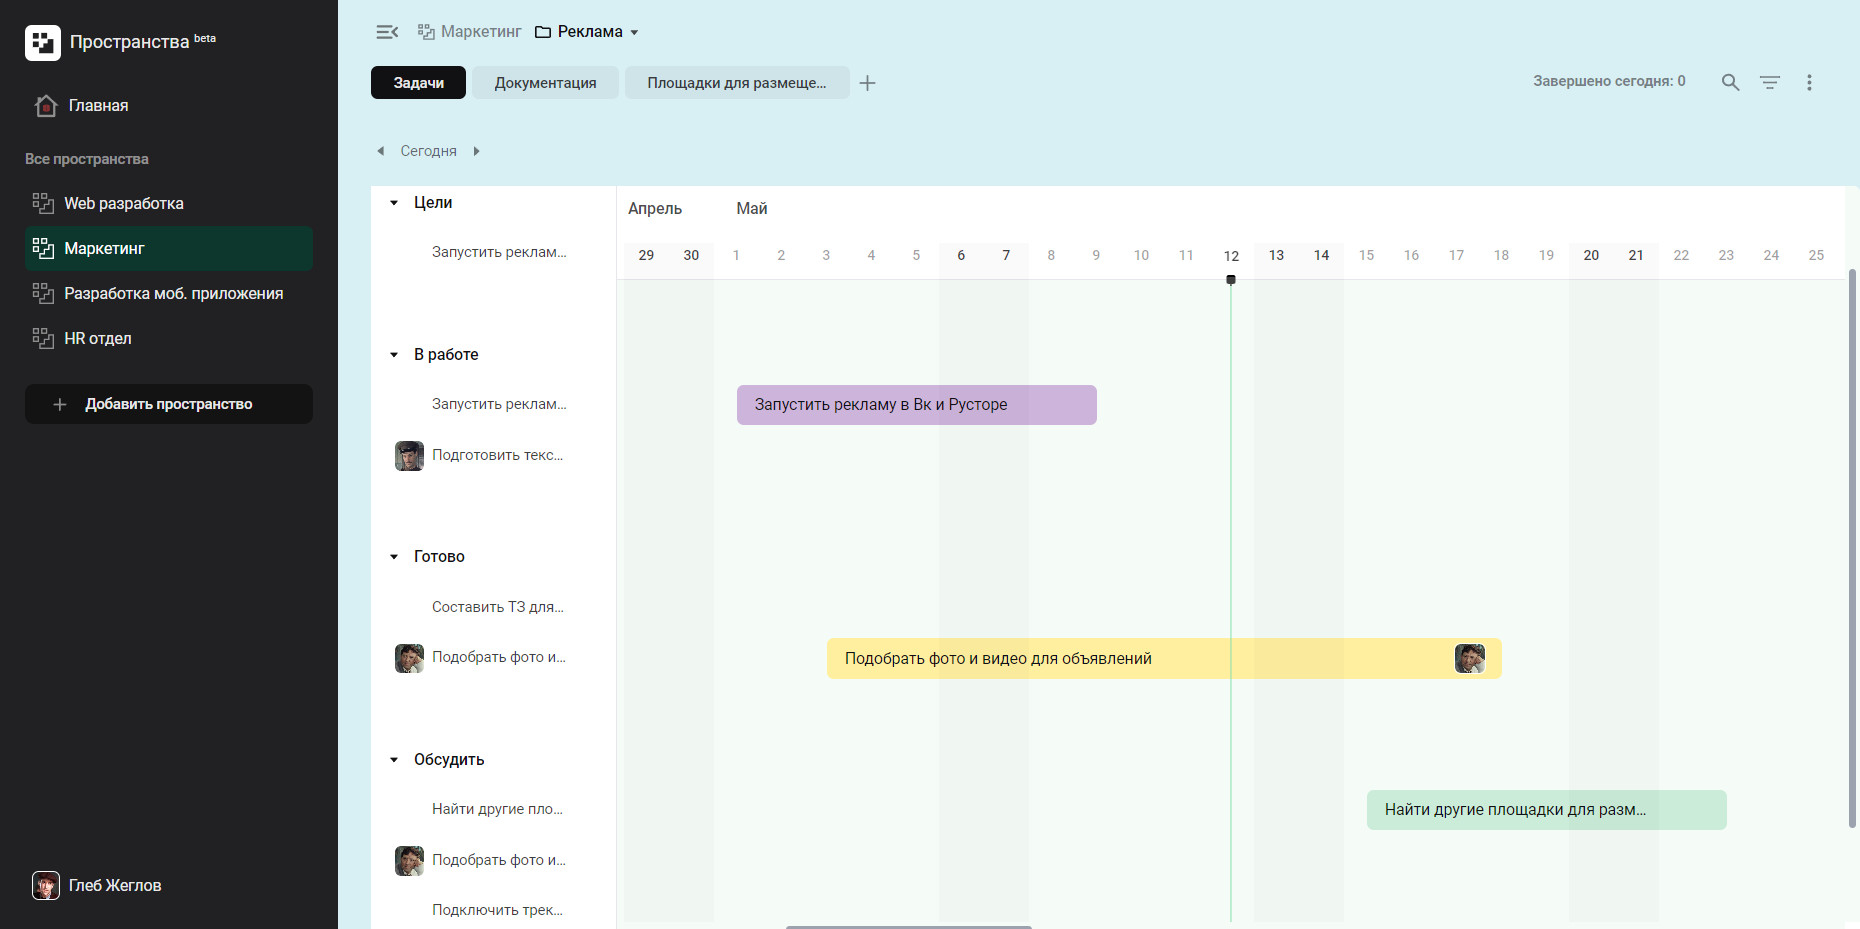Viewport: 1860px width, 929px height.
Task: Collapse the В работе group
Action: pyautogui.click(x=394, y=355)
